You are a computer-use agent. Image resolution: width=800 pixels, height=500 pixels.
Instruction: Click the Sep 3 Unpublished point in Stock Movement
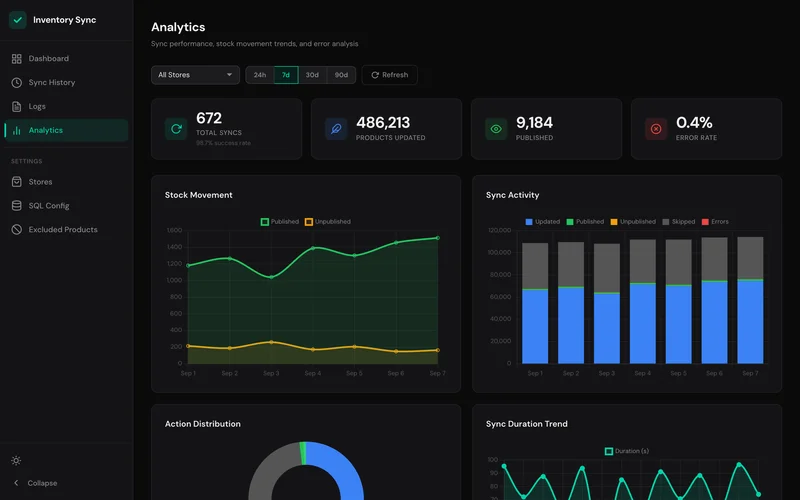coord(271,342)
